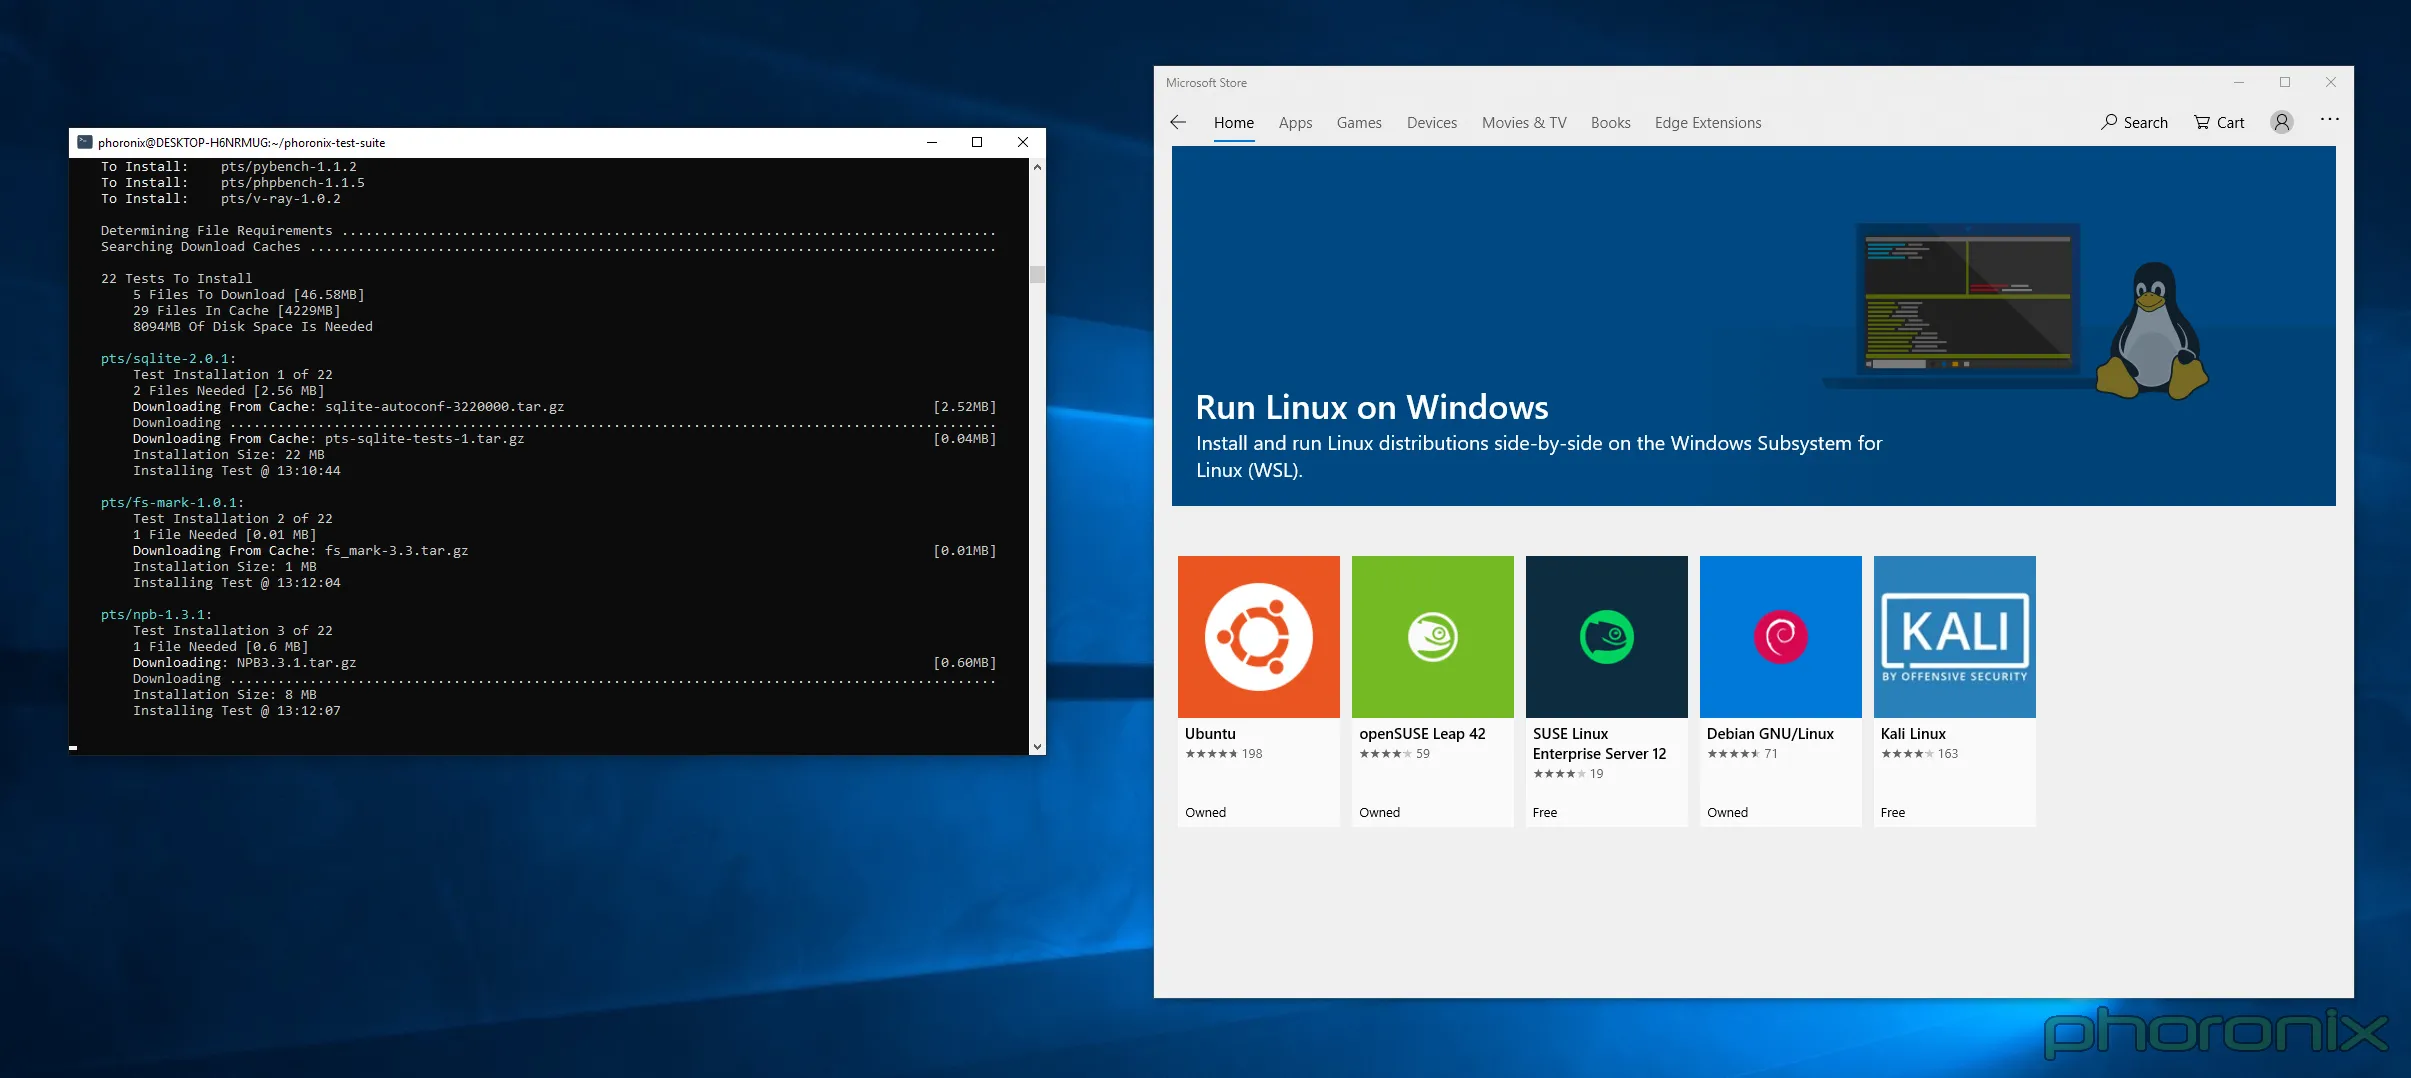Viewport: 2411px width, 1078px height.
Task: Click the Kali Linux logo tile
Action: 1954,637
